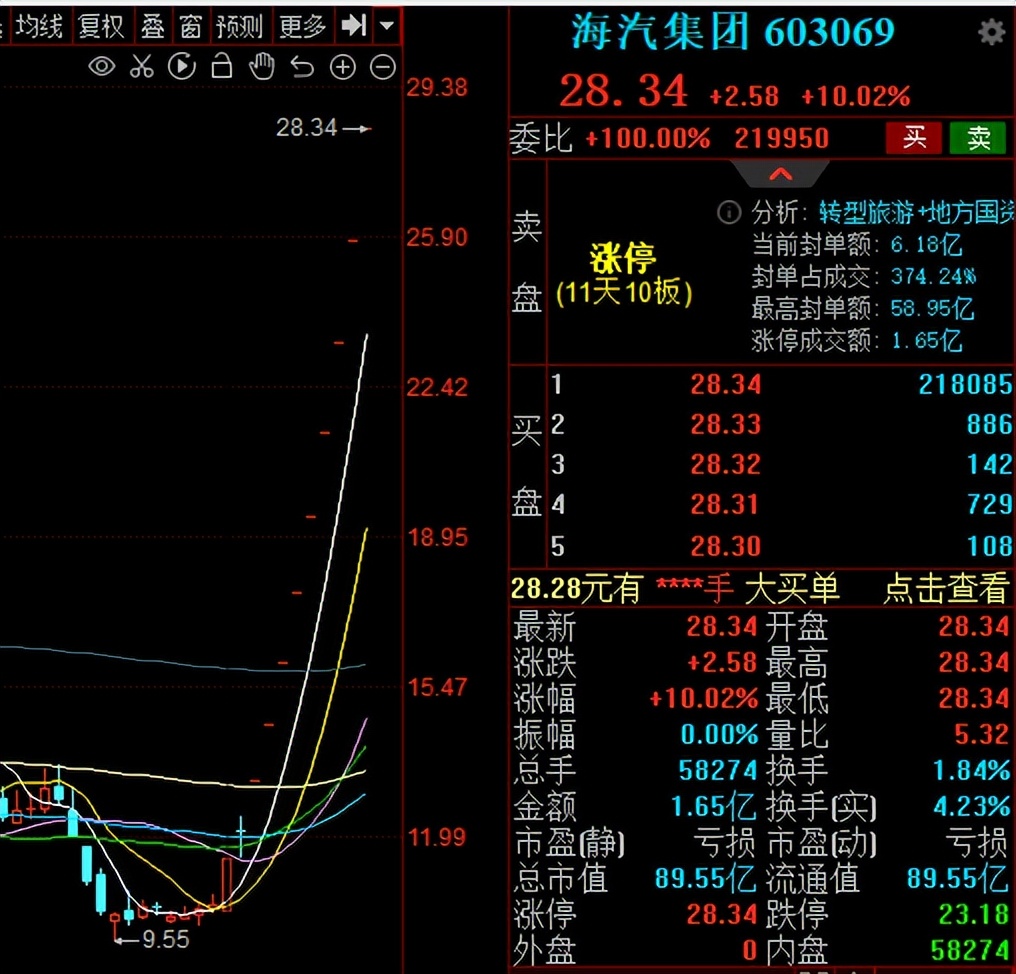Select buy level 4 price 28.31

click(725, 505)
